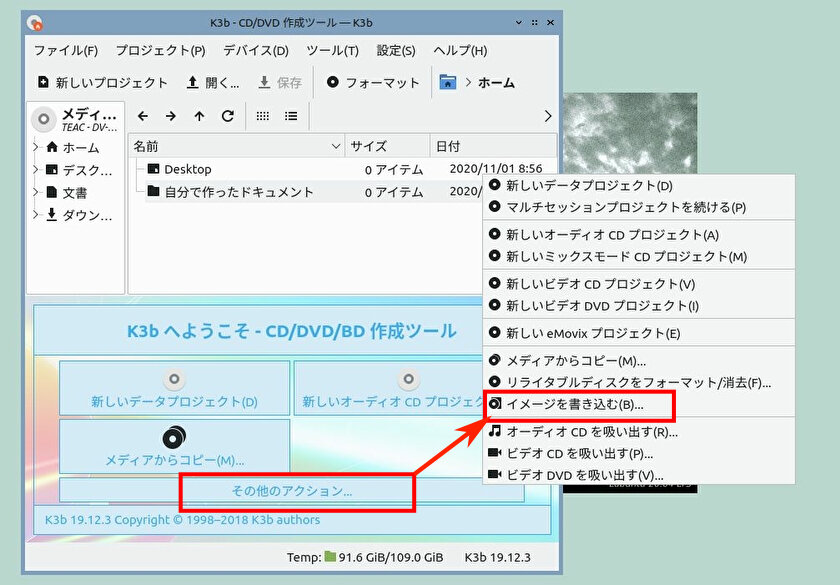Choose 新しいビデオ CD プロジェクト(V)
This screenshot has height=585, width=840.
click(x=639, y=284)
